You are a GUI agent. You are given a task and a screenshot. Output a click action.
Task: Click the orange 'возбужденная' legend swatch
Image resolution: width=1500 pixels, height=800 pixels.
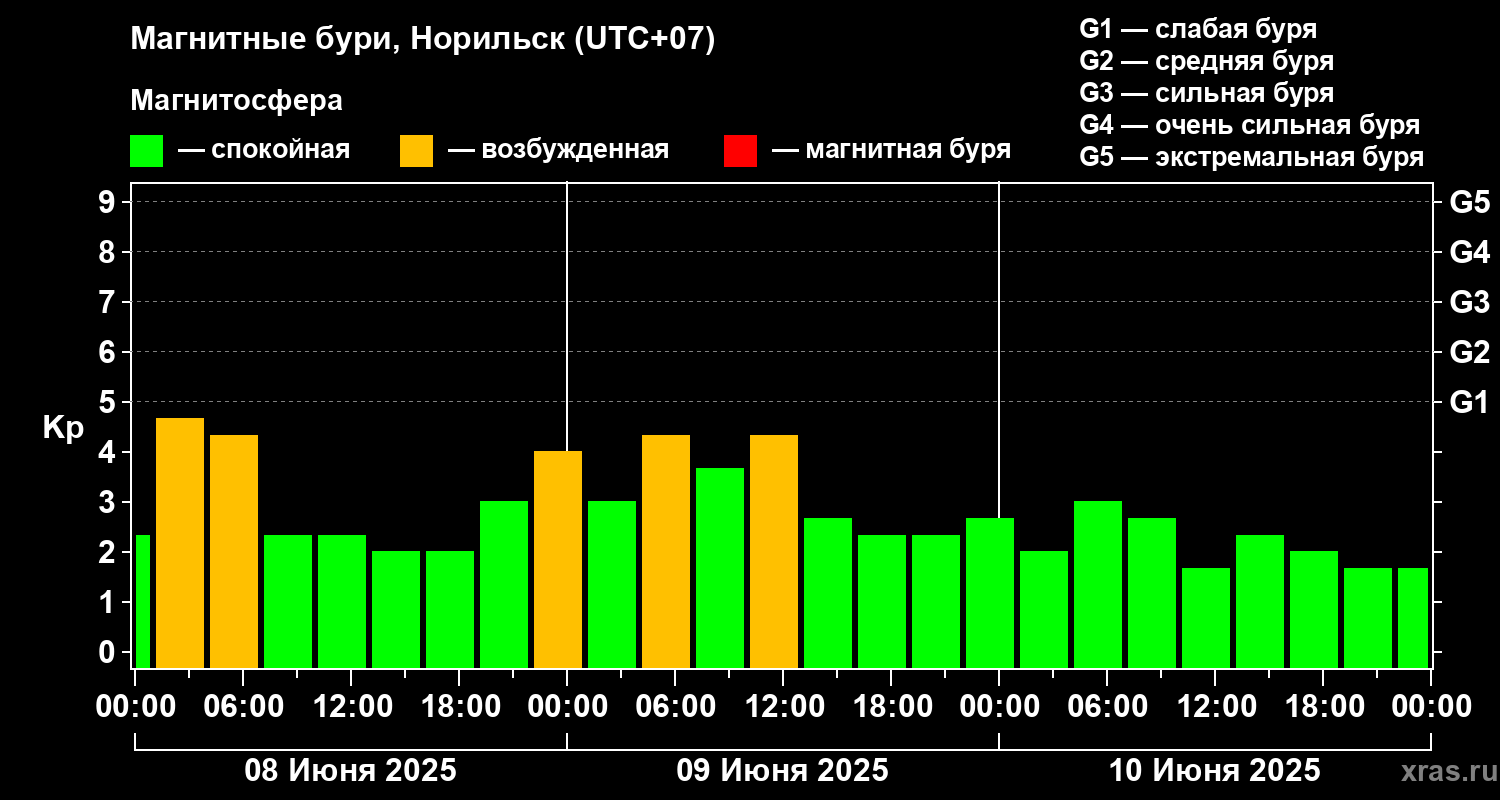tap(416, 151)
